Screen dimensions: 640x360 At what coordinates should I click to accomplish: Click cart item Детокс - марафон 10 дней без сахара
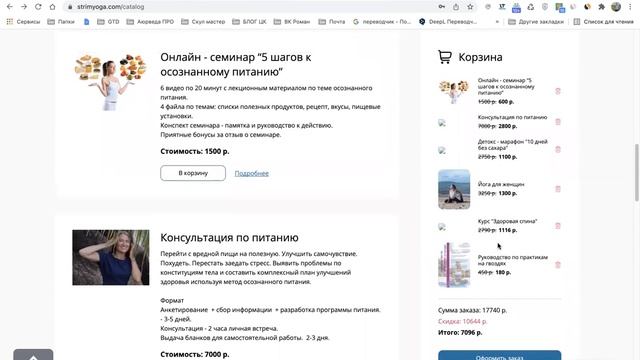513,144
